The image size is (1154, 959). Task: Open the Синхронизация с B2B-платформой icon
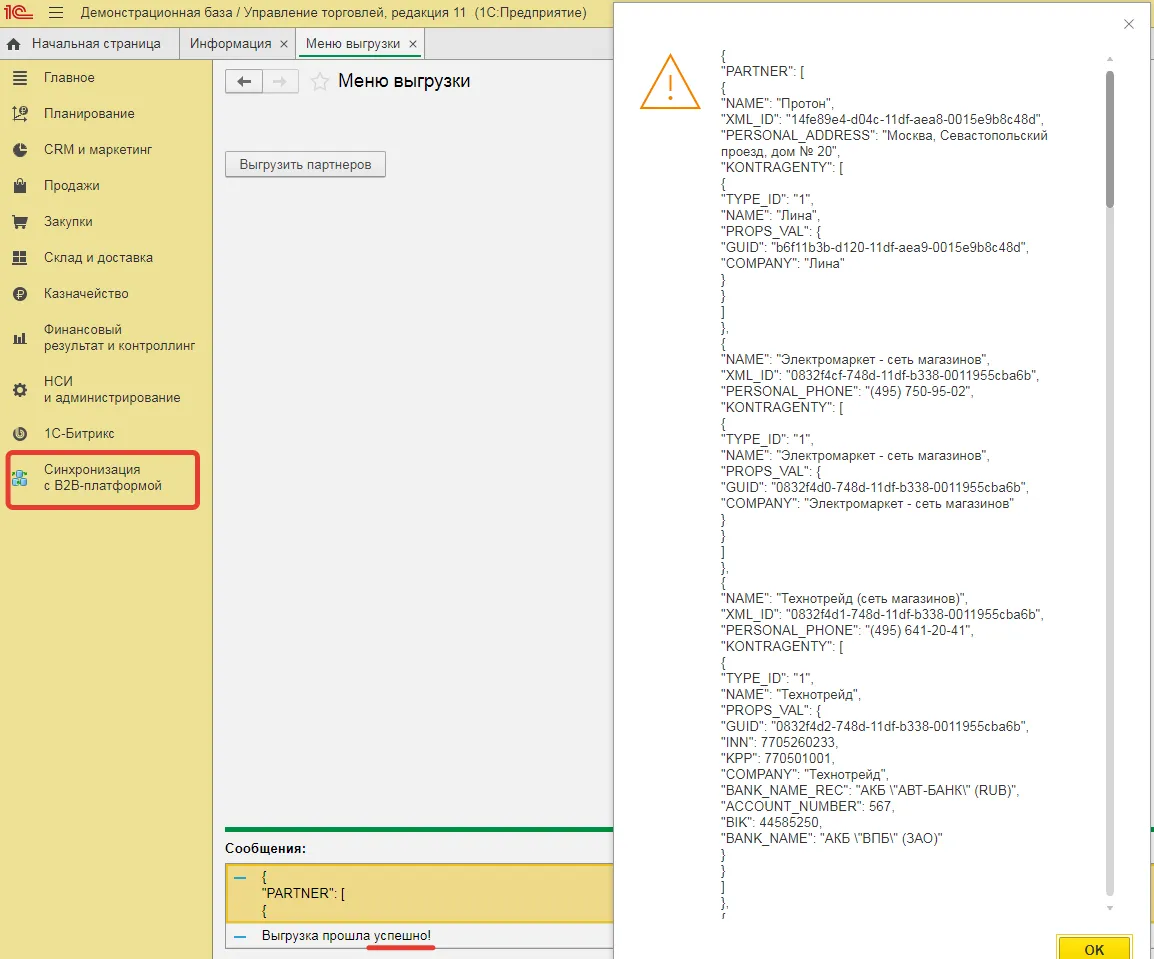point(20,478)
